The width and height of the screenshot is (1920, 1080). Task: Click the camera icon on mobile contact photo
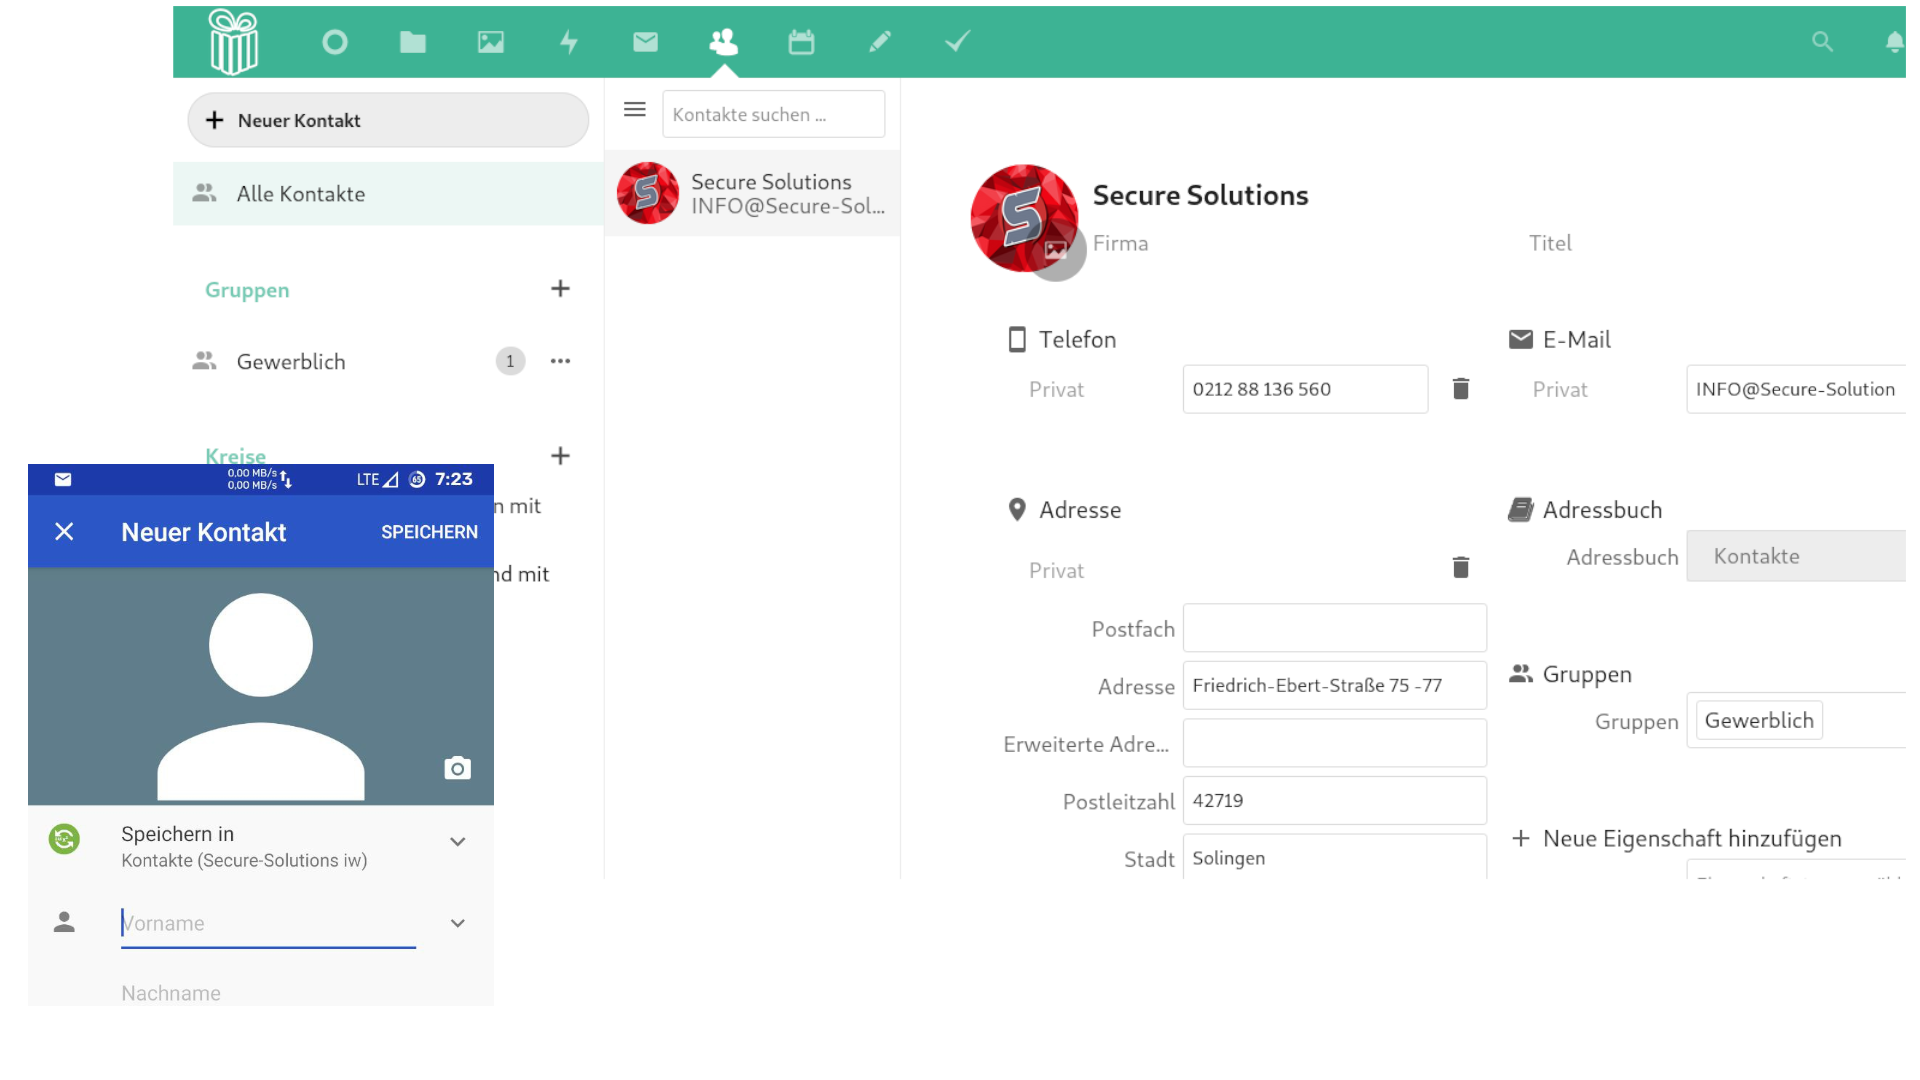click(457, 768)
